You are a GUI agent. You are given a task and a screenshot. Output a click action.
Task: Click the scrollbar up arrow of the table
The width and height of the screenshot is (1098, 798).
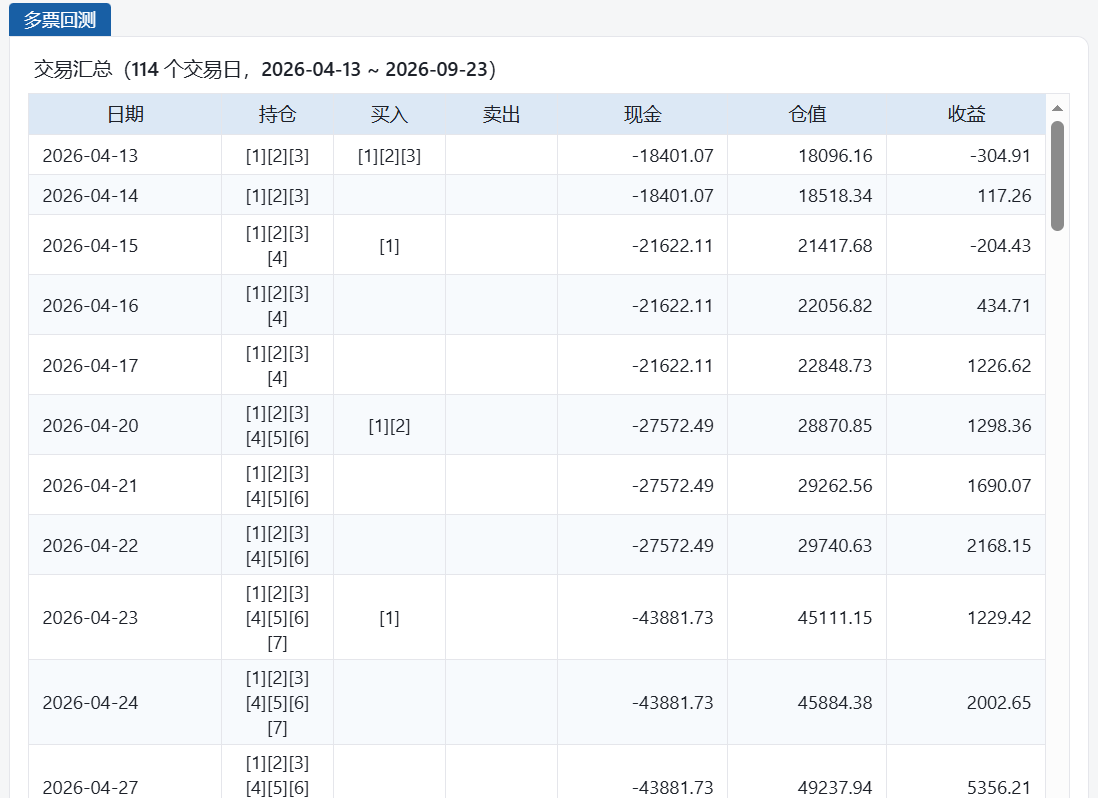click(x=1057, y=108)
